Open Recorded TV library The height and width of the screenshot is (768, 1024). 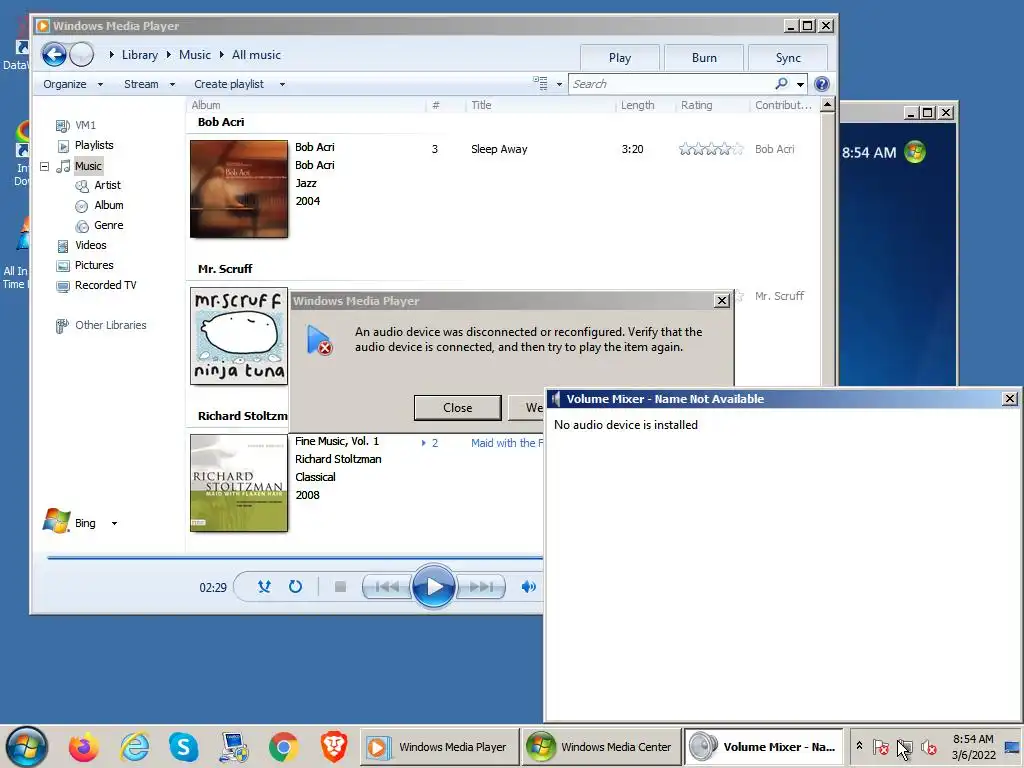[105, 285]
